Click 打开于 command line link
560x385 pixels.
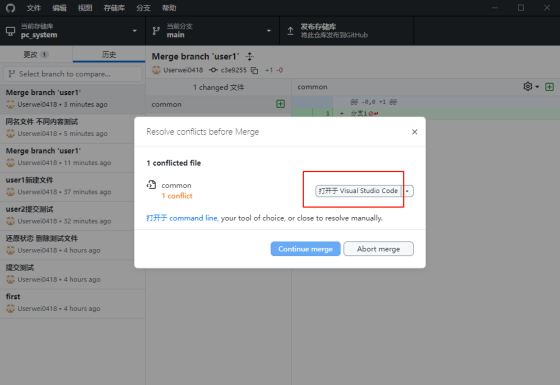point(182,218)
